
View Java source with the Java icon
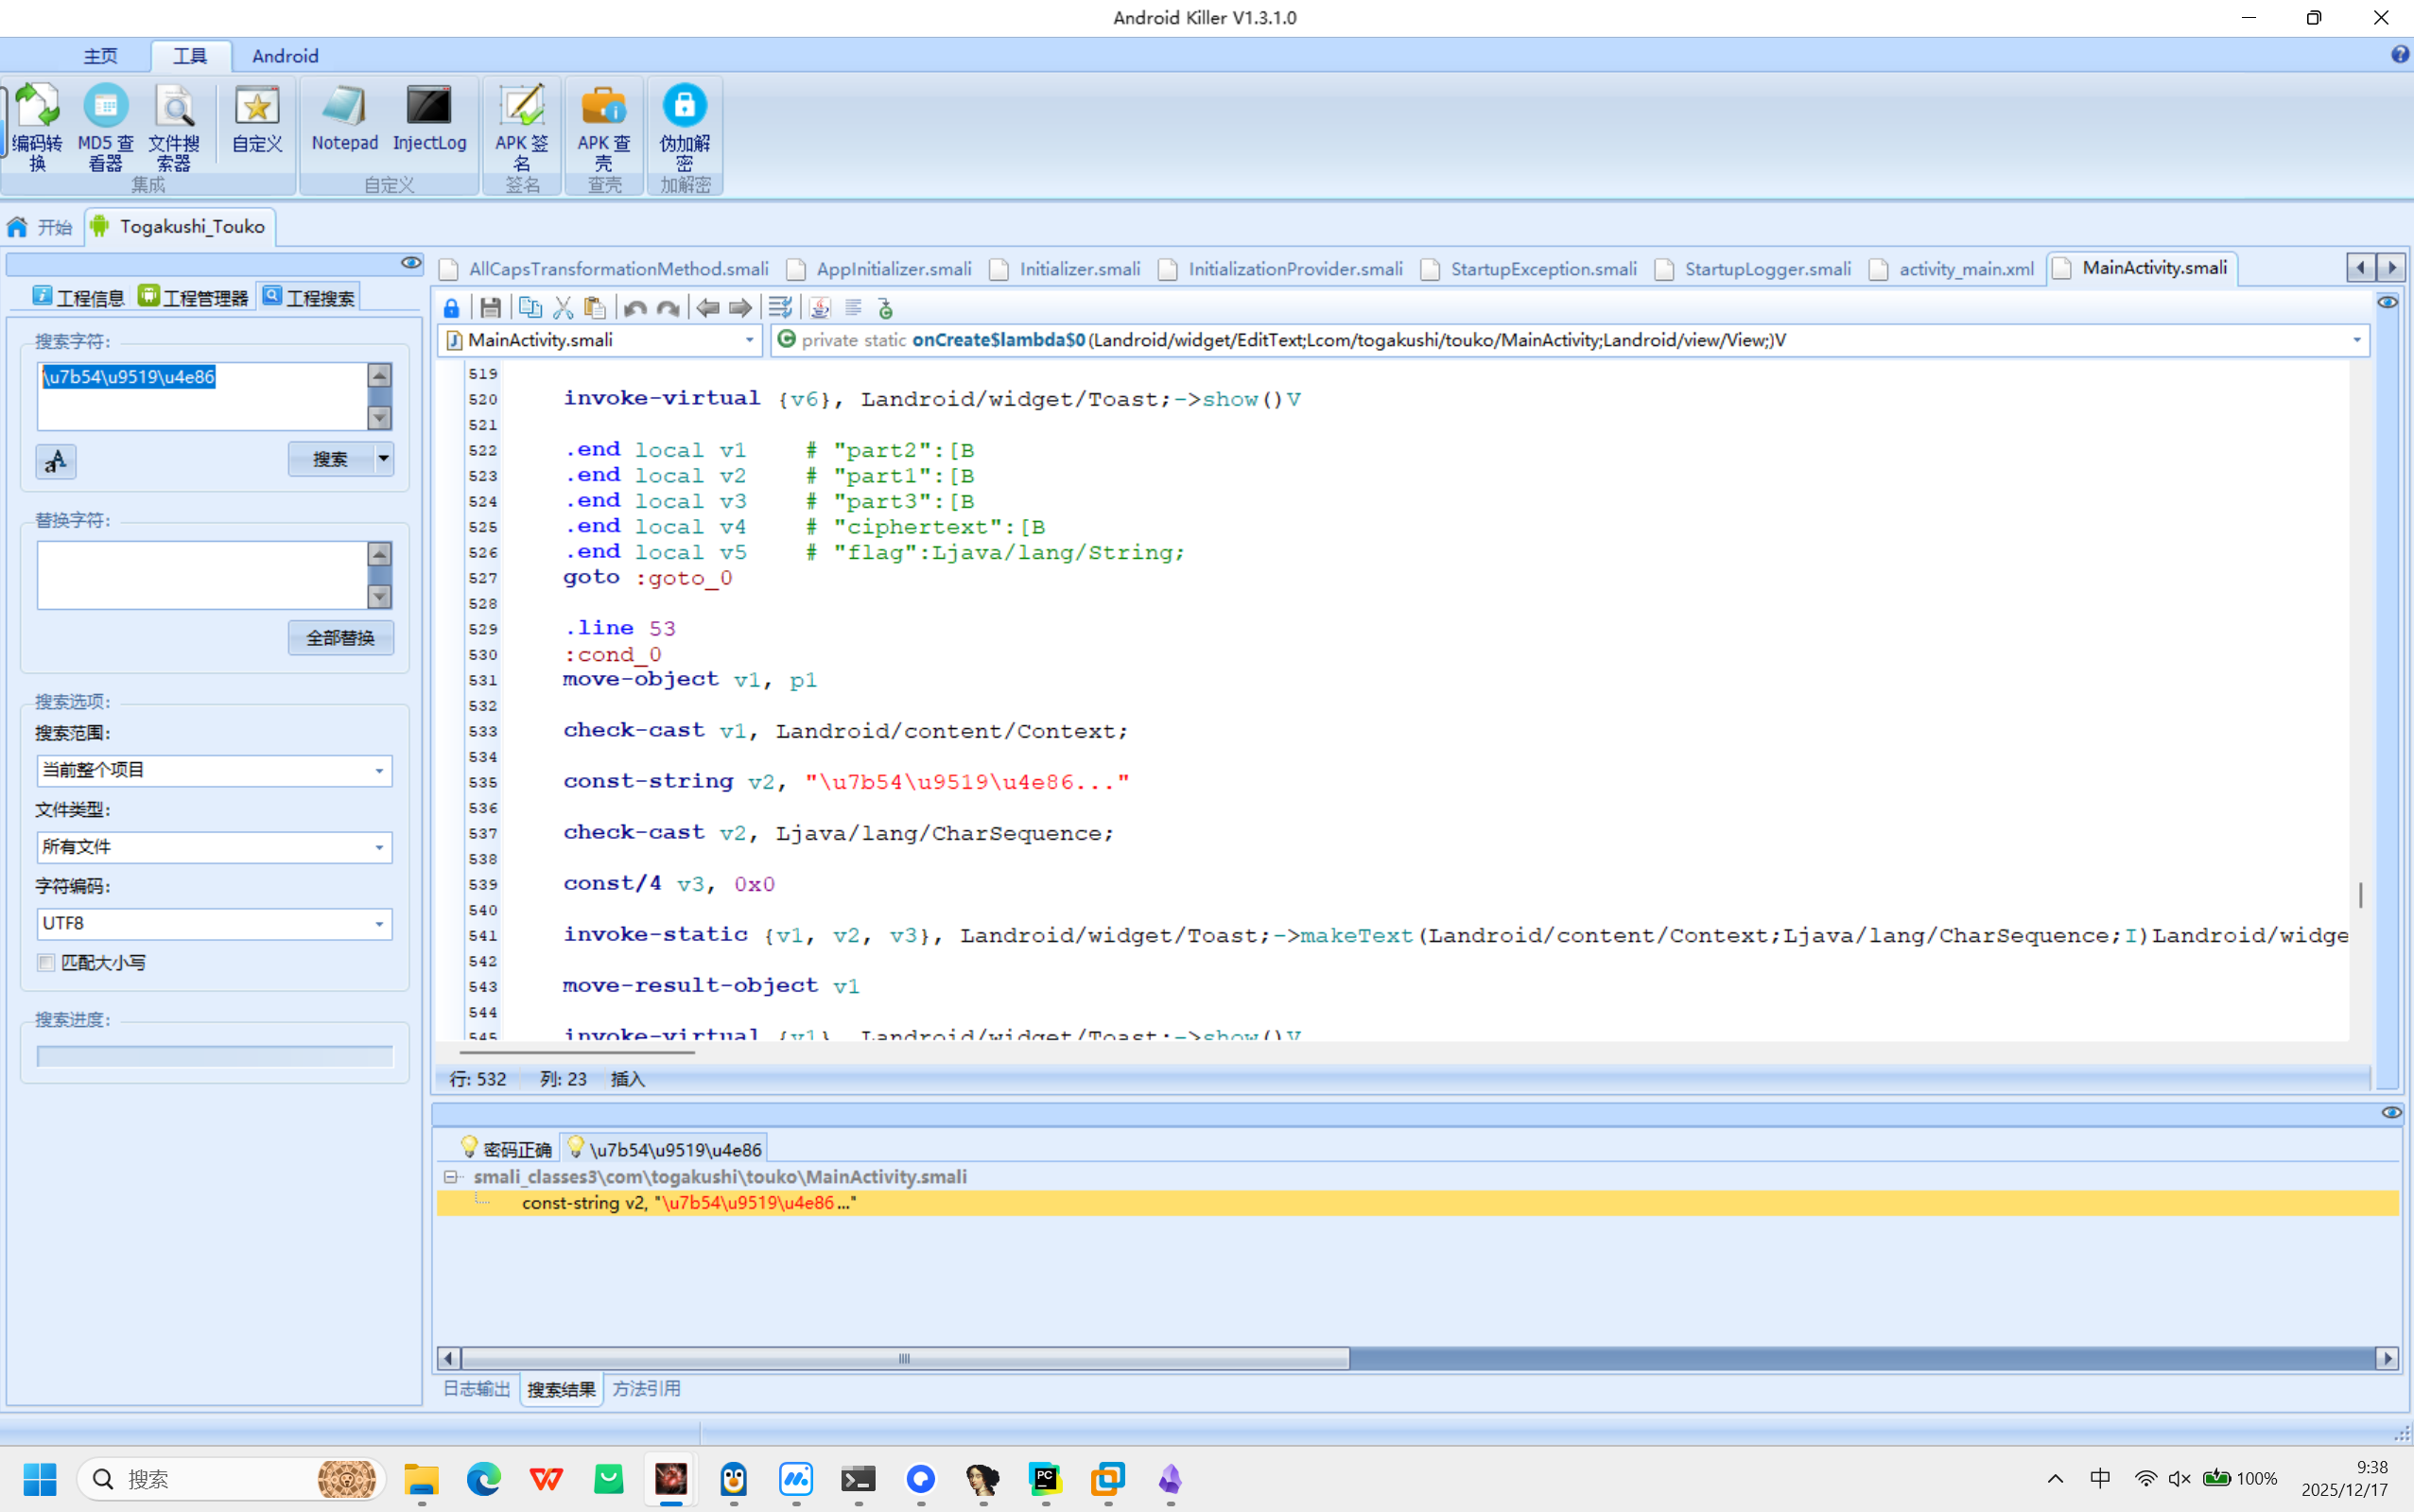820,308
